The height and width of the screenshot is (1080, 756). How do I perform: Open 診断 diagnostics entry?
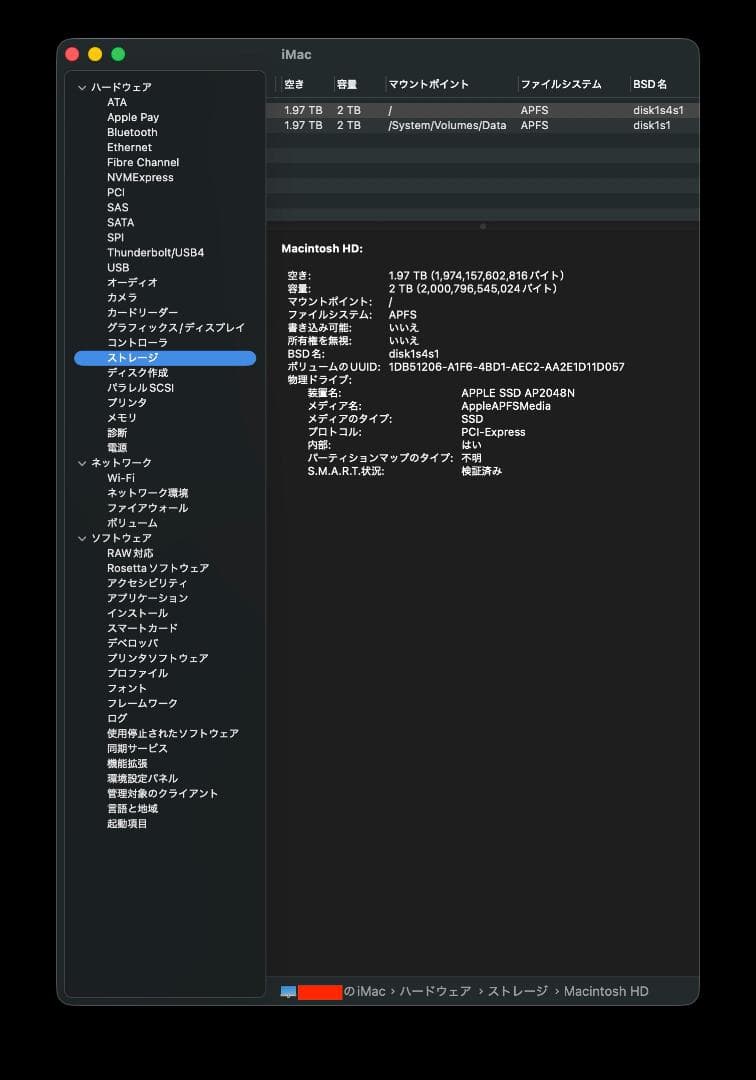117,433
